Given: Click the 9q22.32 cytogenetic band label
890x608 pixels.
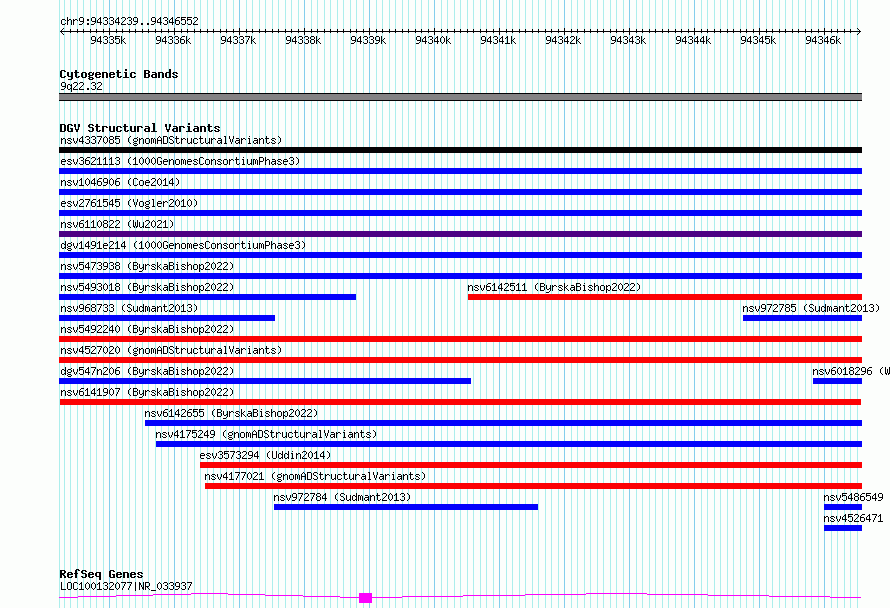Looking at the screenshot, I should tap(81, 86).
